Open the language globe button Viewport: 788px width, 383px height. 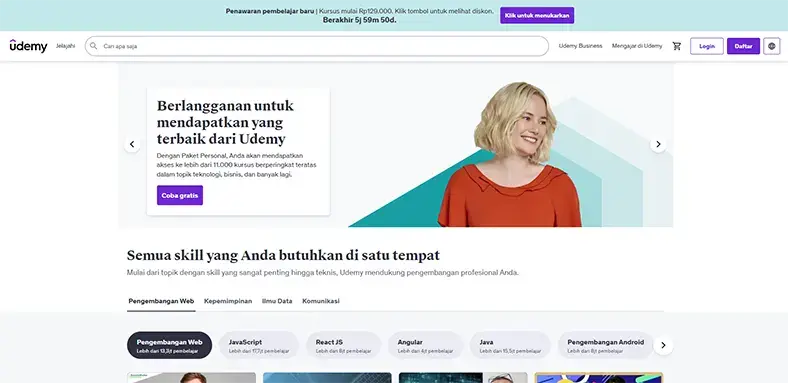coord(771,46)
